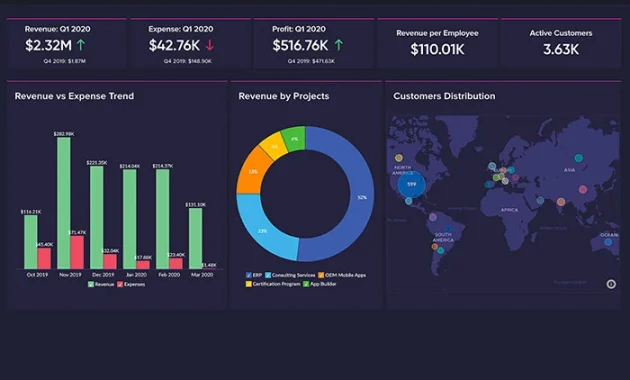The height and width of the screenshot is (380, 630).
Task: Toggle the Certification Program legend checkbox
Action: click(x=248, y=284)
